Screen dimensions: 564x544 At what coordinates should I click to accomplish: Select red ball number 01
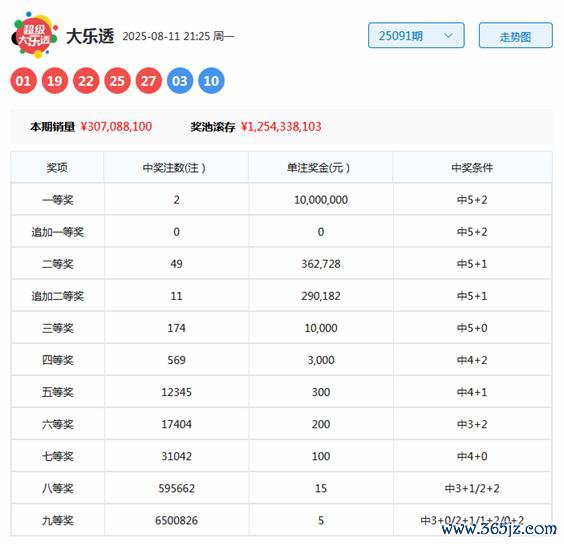coord(23,81)
